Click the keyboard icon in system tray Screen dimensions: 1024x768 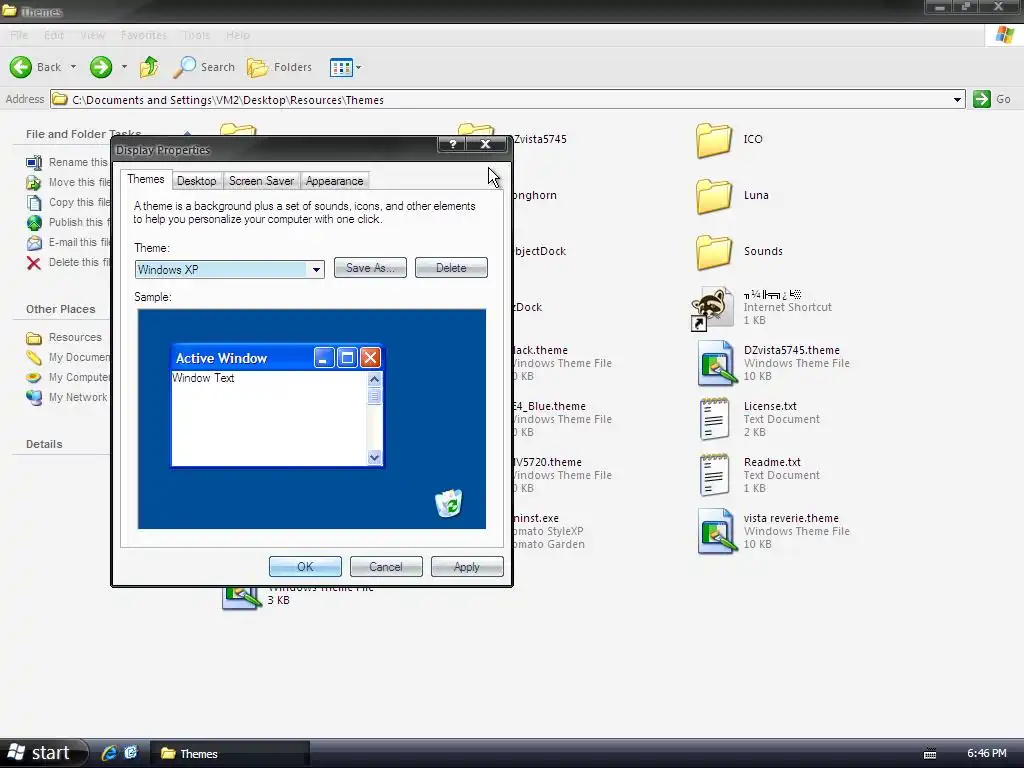tap(930, 754)
